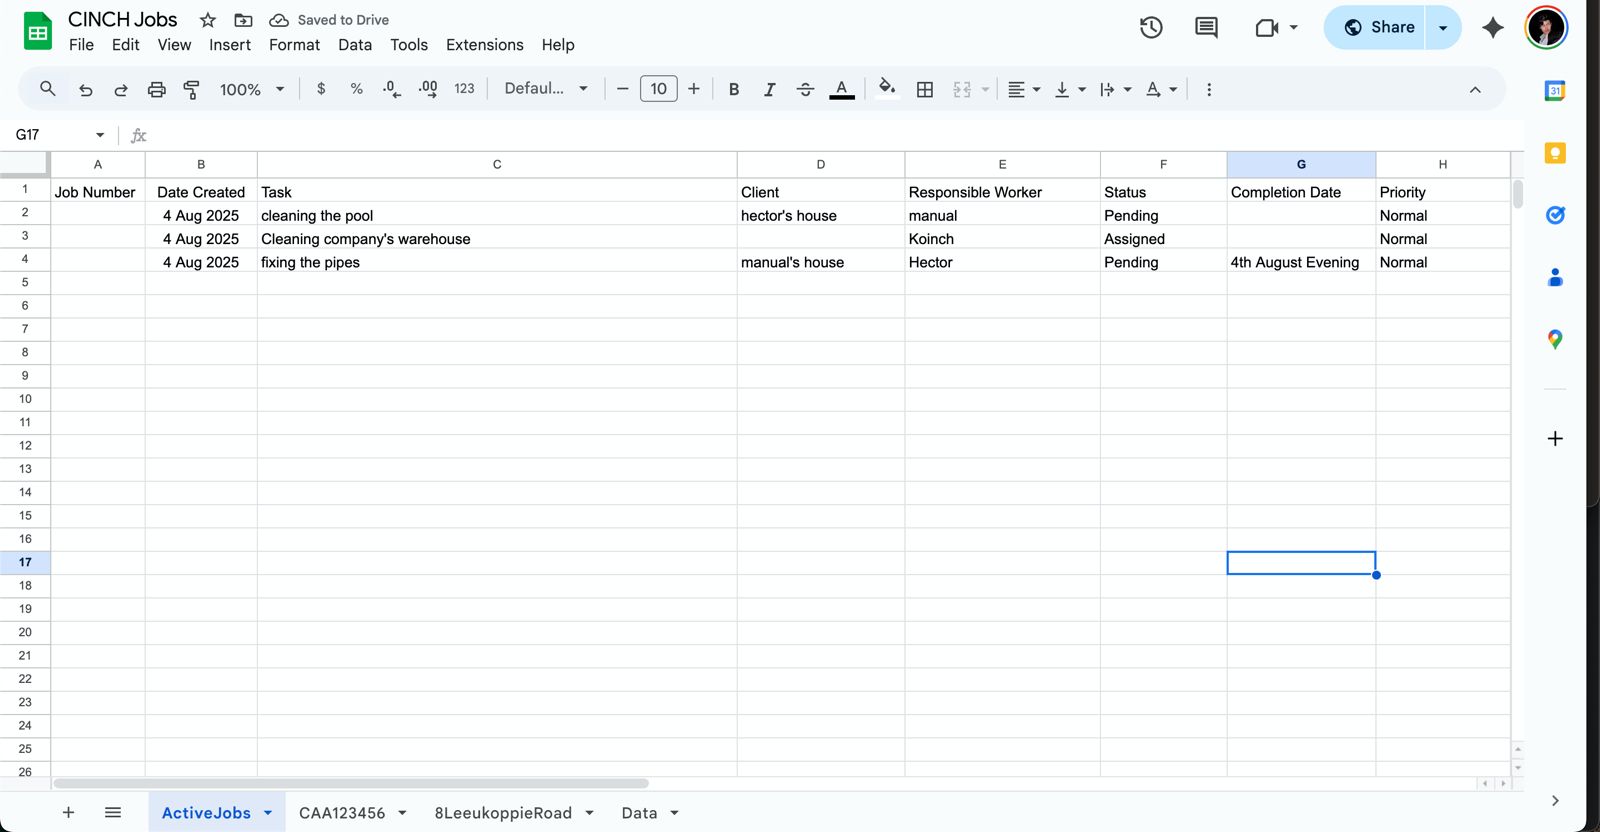Image resolution: width=1600 pixels, height=832 pixels.
Task: Open the Google Sheets home icon
Action: (38, 32)
